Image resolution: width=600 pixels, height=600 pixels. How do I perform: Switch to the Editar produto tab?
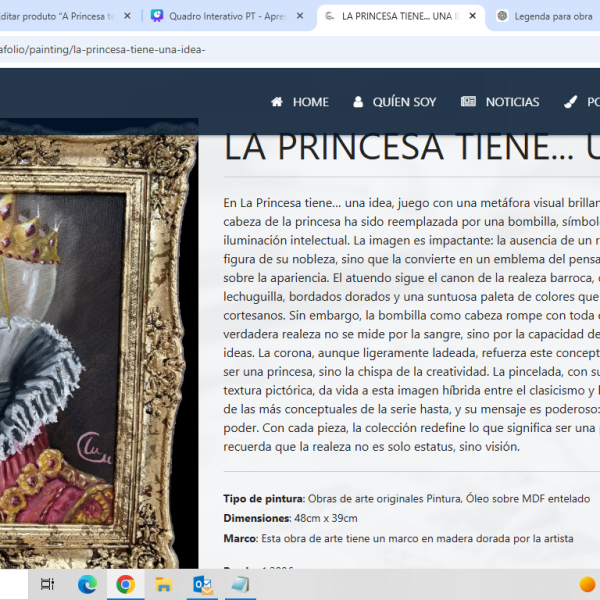pyautogui.click(x=57, y=16)
